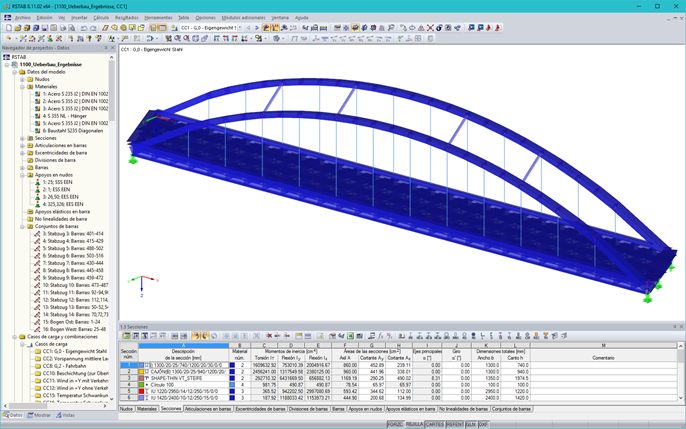This screenshot has width=686, height=429.
Task: Click the first icon in Secciones table toolbar
Action: (126, 336)
